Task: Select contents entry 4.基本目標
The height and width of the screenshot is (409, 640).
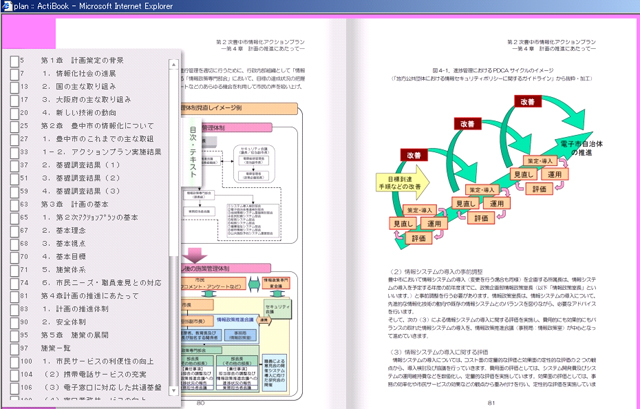Action: point(64,256)
